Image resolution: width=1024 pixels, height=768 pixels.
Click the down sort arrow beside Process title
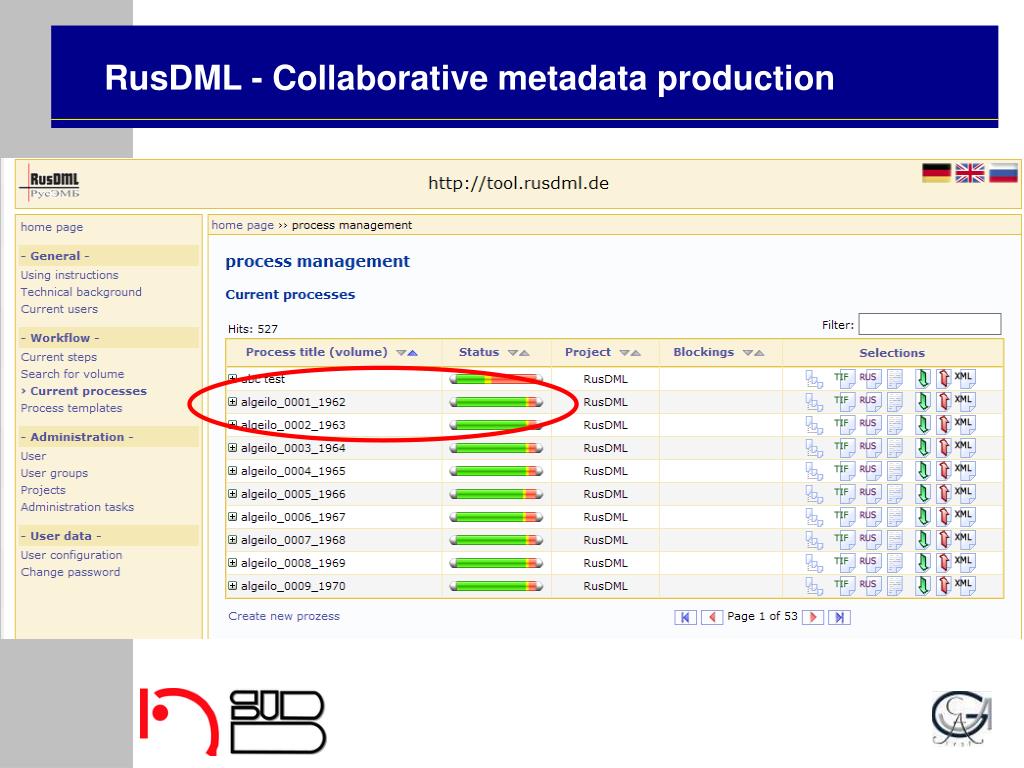point(401,353)
